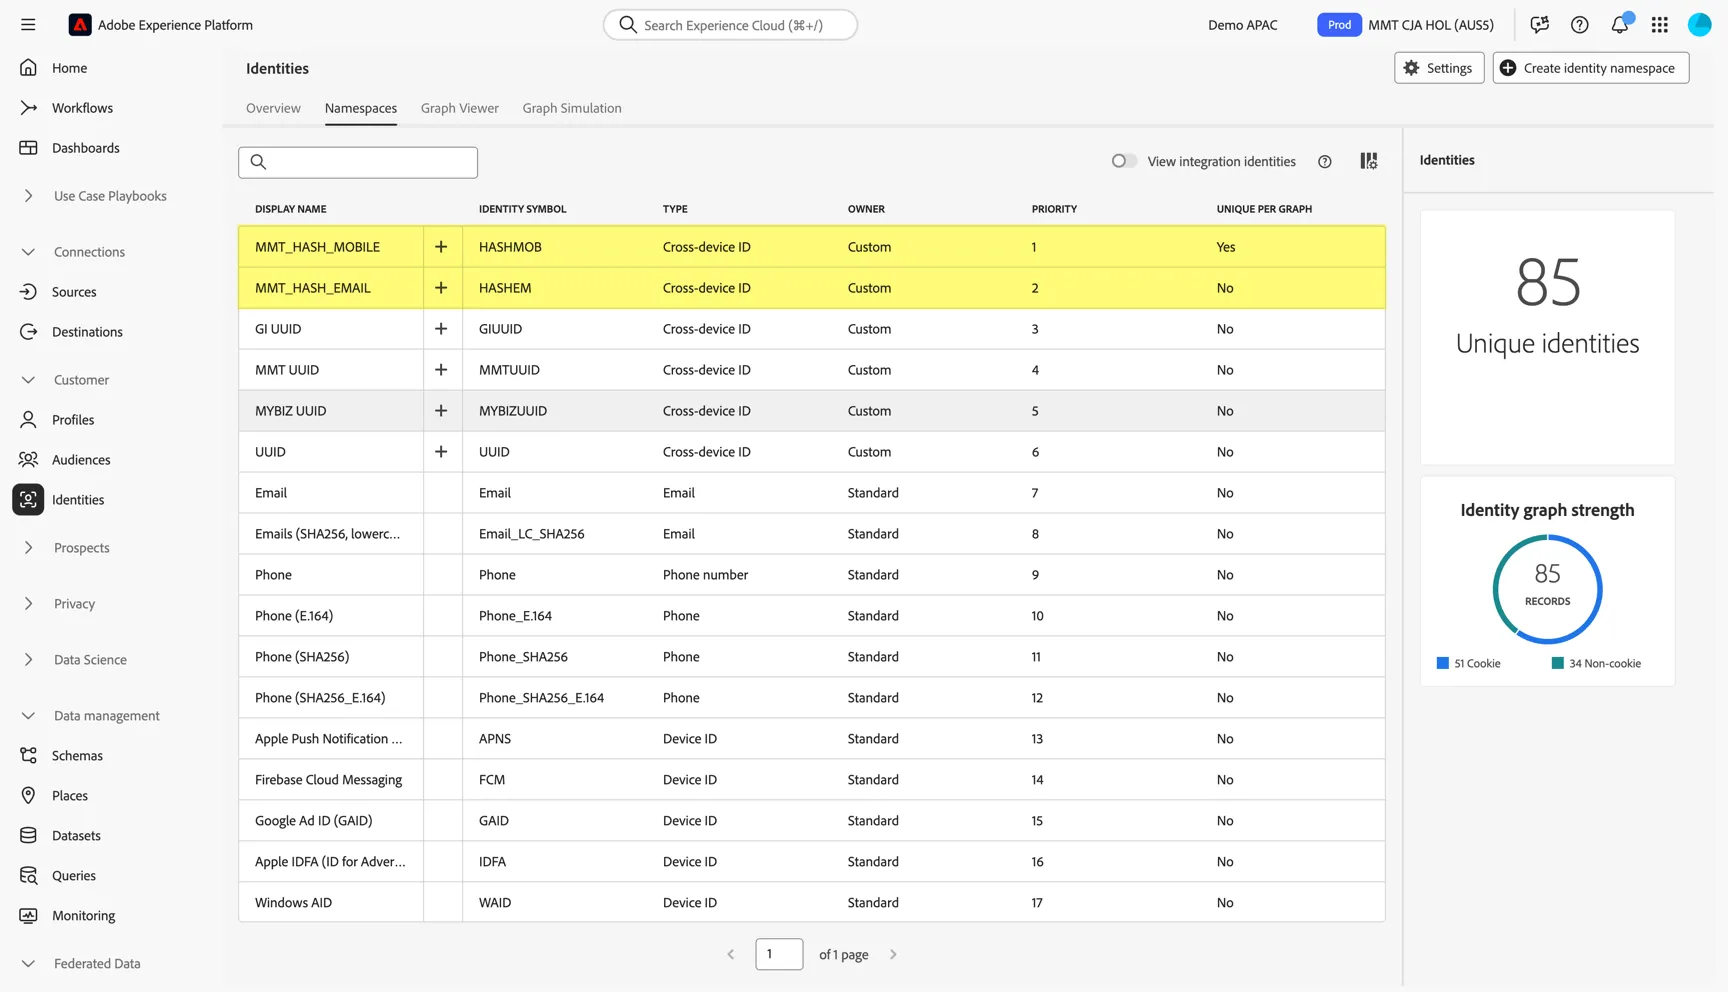This screenshot has height=992, width=1728.
Task: Click Create identity namespace button
Action: (x=1591, y=68)
